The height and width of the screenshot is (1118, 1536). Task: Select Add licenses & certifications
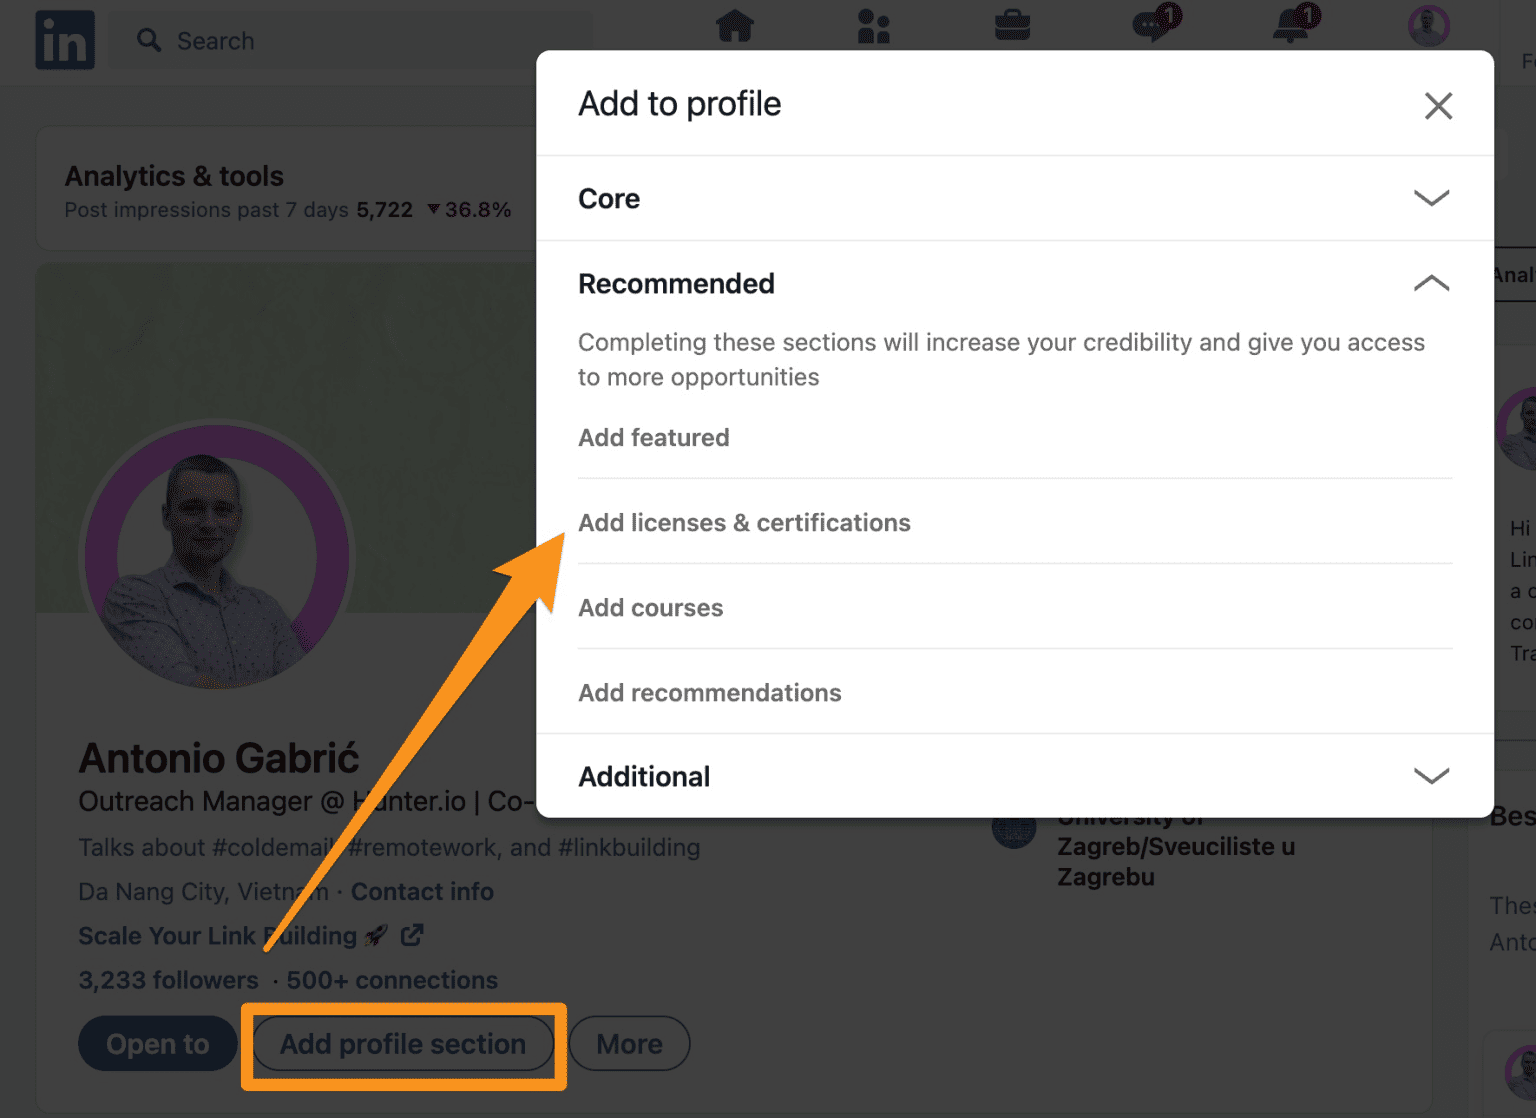pyautogui.click(x=744, y=522)
